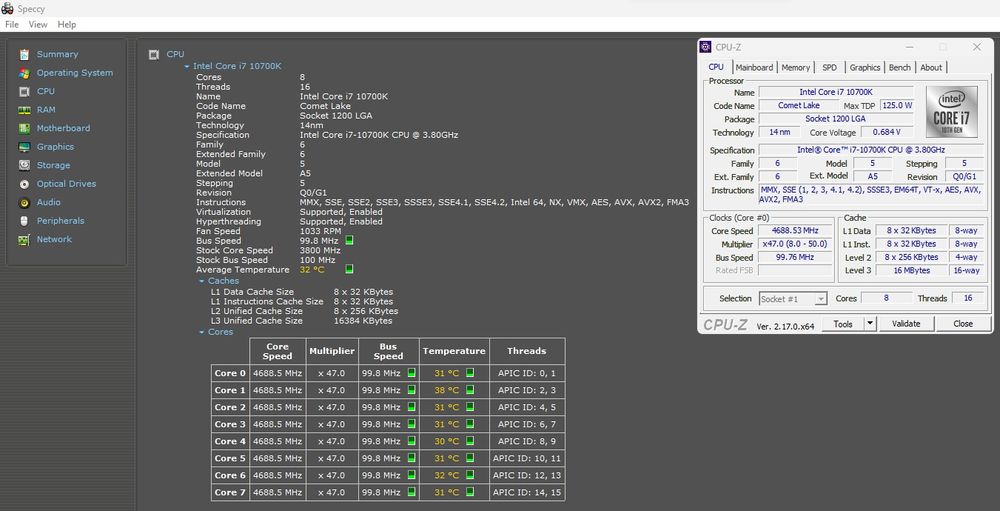Click the Name field in CPU-Z Processor group
Image resolution: width=1000 pixels, height=511 pixels.
(x=836, y=93)
